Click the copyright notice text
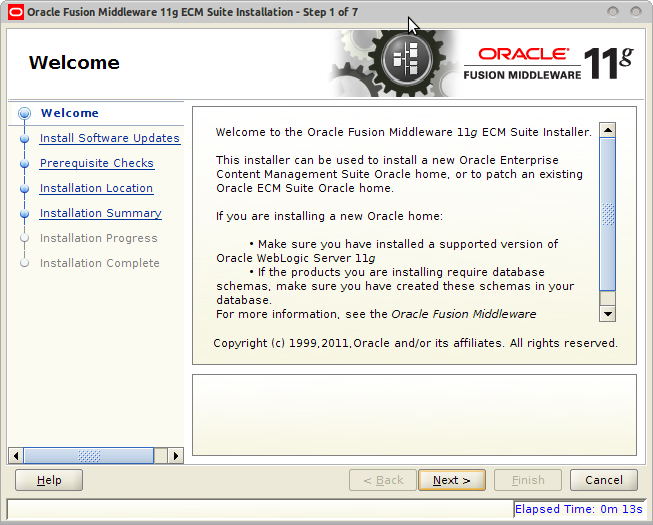Viewport: 653px width, 525px height. pos(415,343)
